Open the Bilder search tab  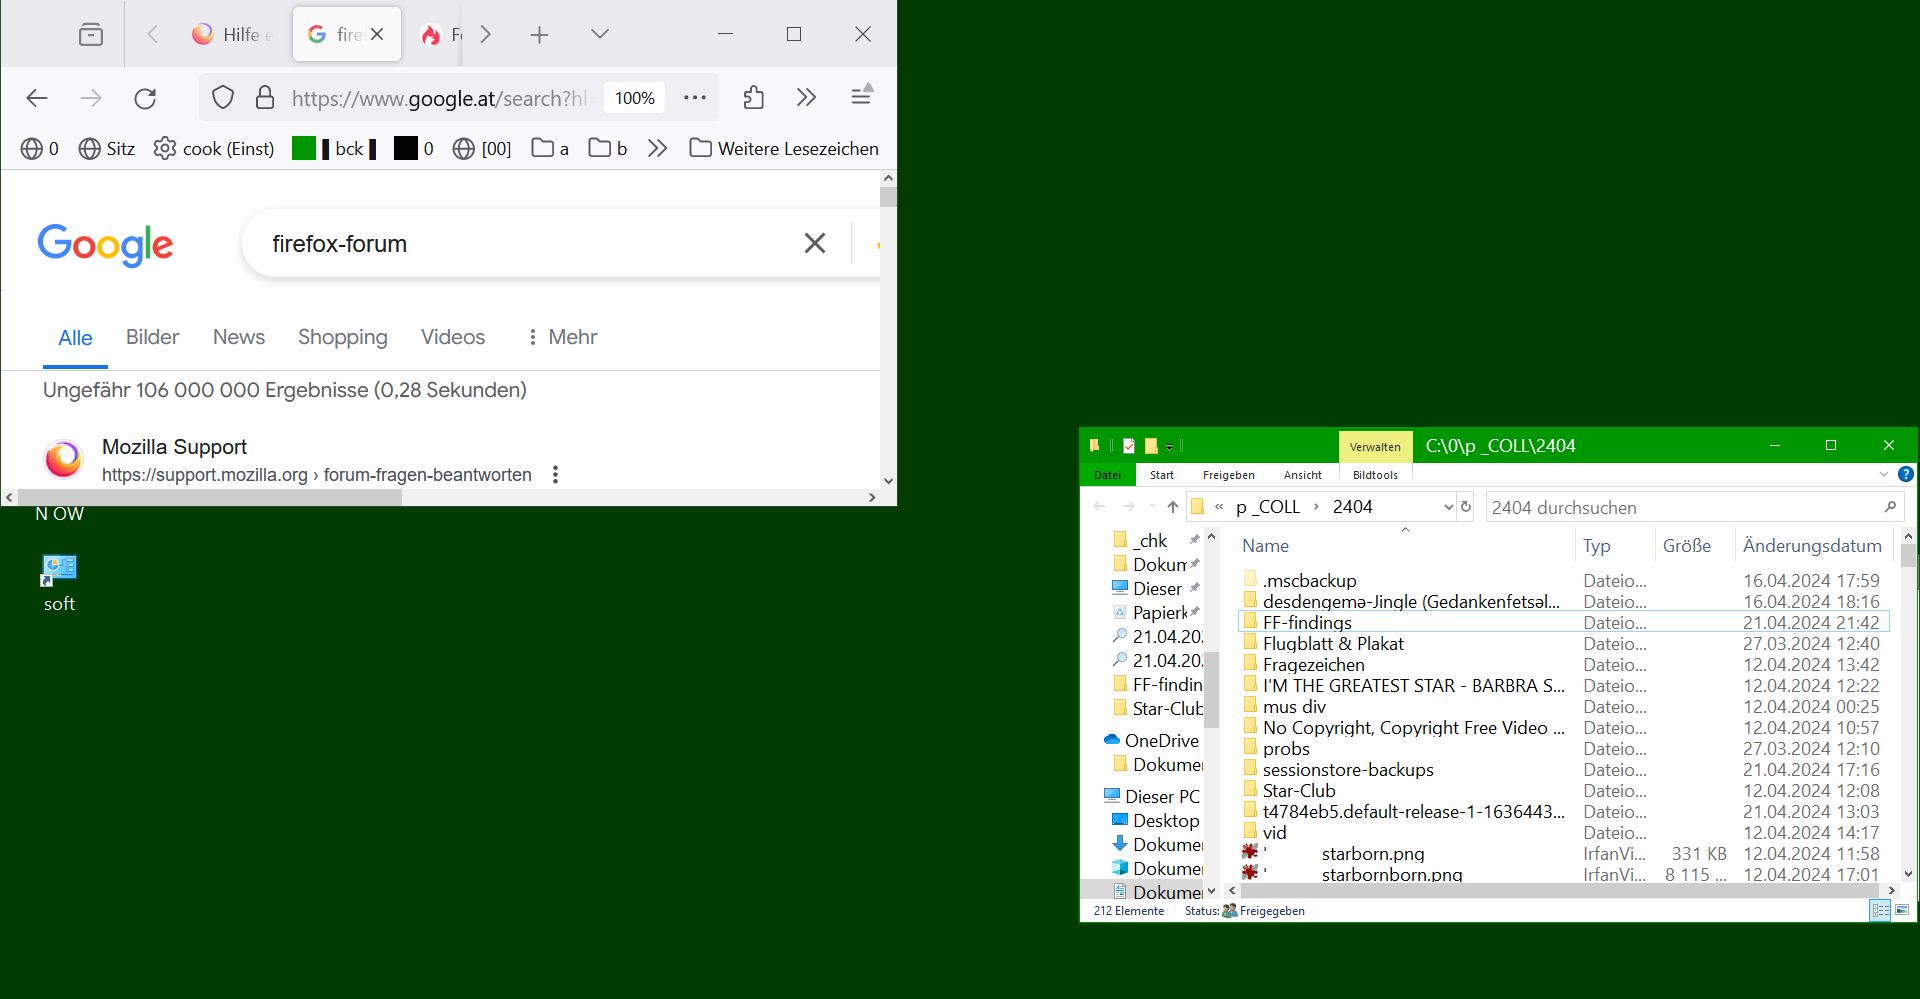(x=152, y=337)
